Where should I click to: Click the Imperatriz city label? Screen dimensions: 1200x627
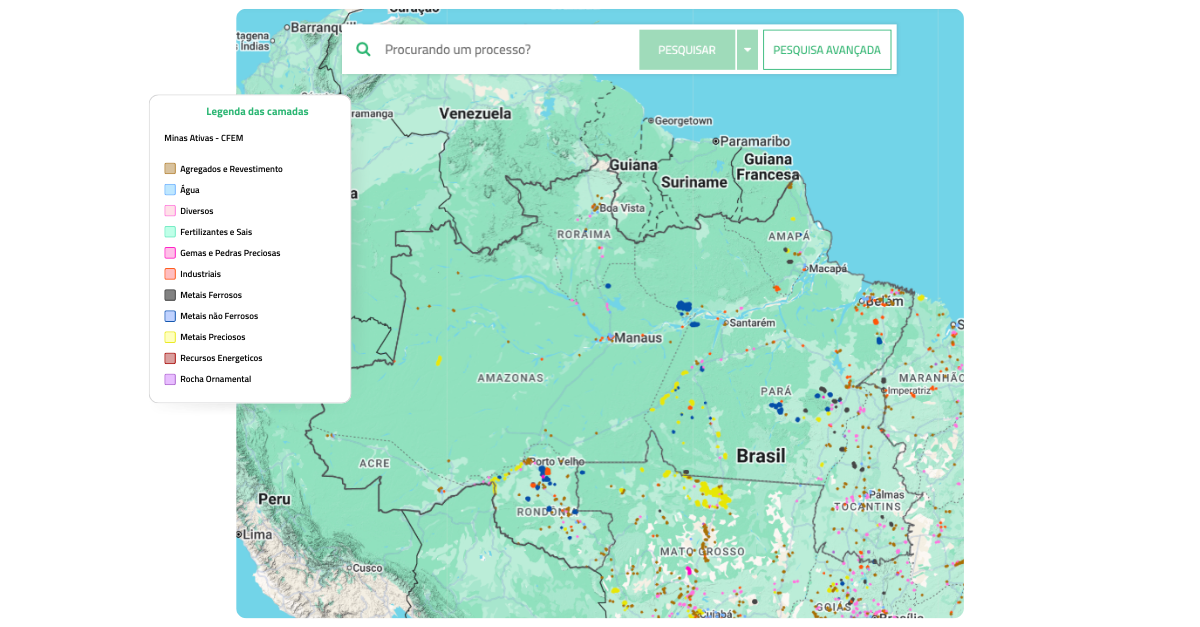(908, 390)
